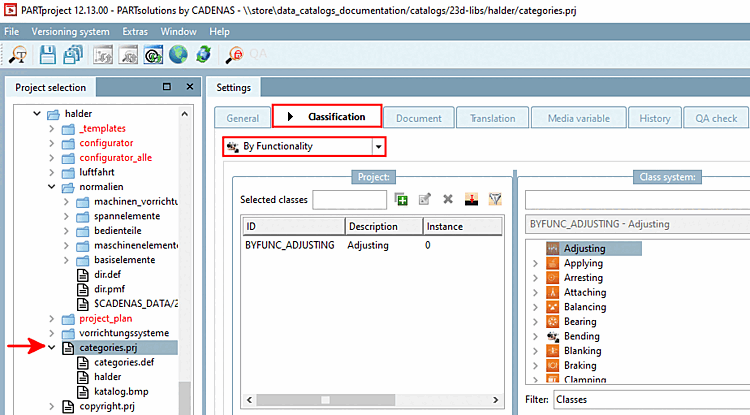This screenshot has width=750, height=415.
Task: Switch to the History tab
Action: point(654,118)
